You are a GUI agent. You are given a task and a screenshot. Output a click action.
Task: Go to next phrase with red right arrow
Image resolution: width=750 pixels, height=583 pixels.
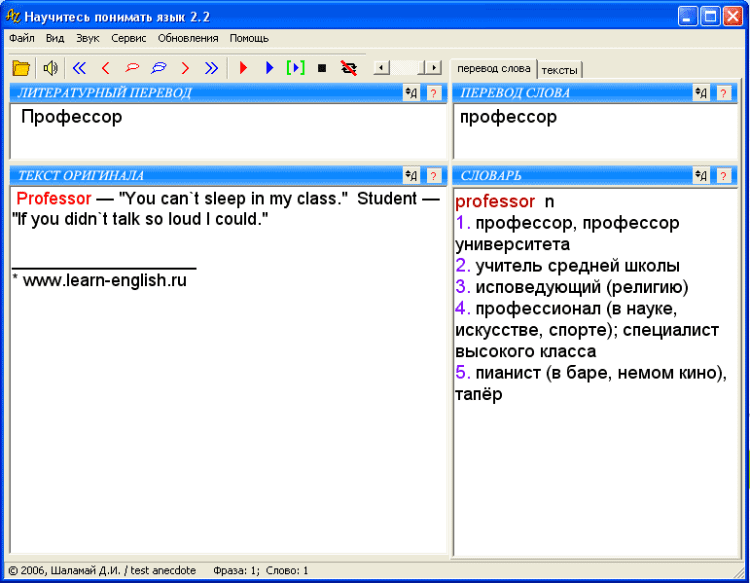click(x=185, y=68)
